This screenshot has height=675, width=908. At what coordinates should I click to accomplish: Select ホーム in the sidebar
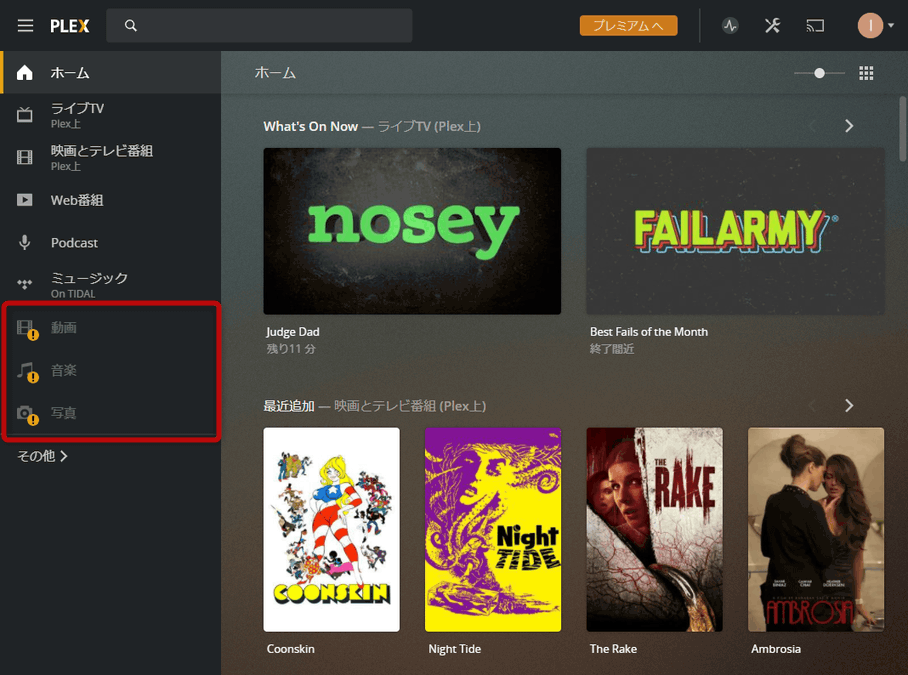click(111, 72)
